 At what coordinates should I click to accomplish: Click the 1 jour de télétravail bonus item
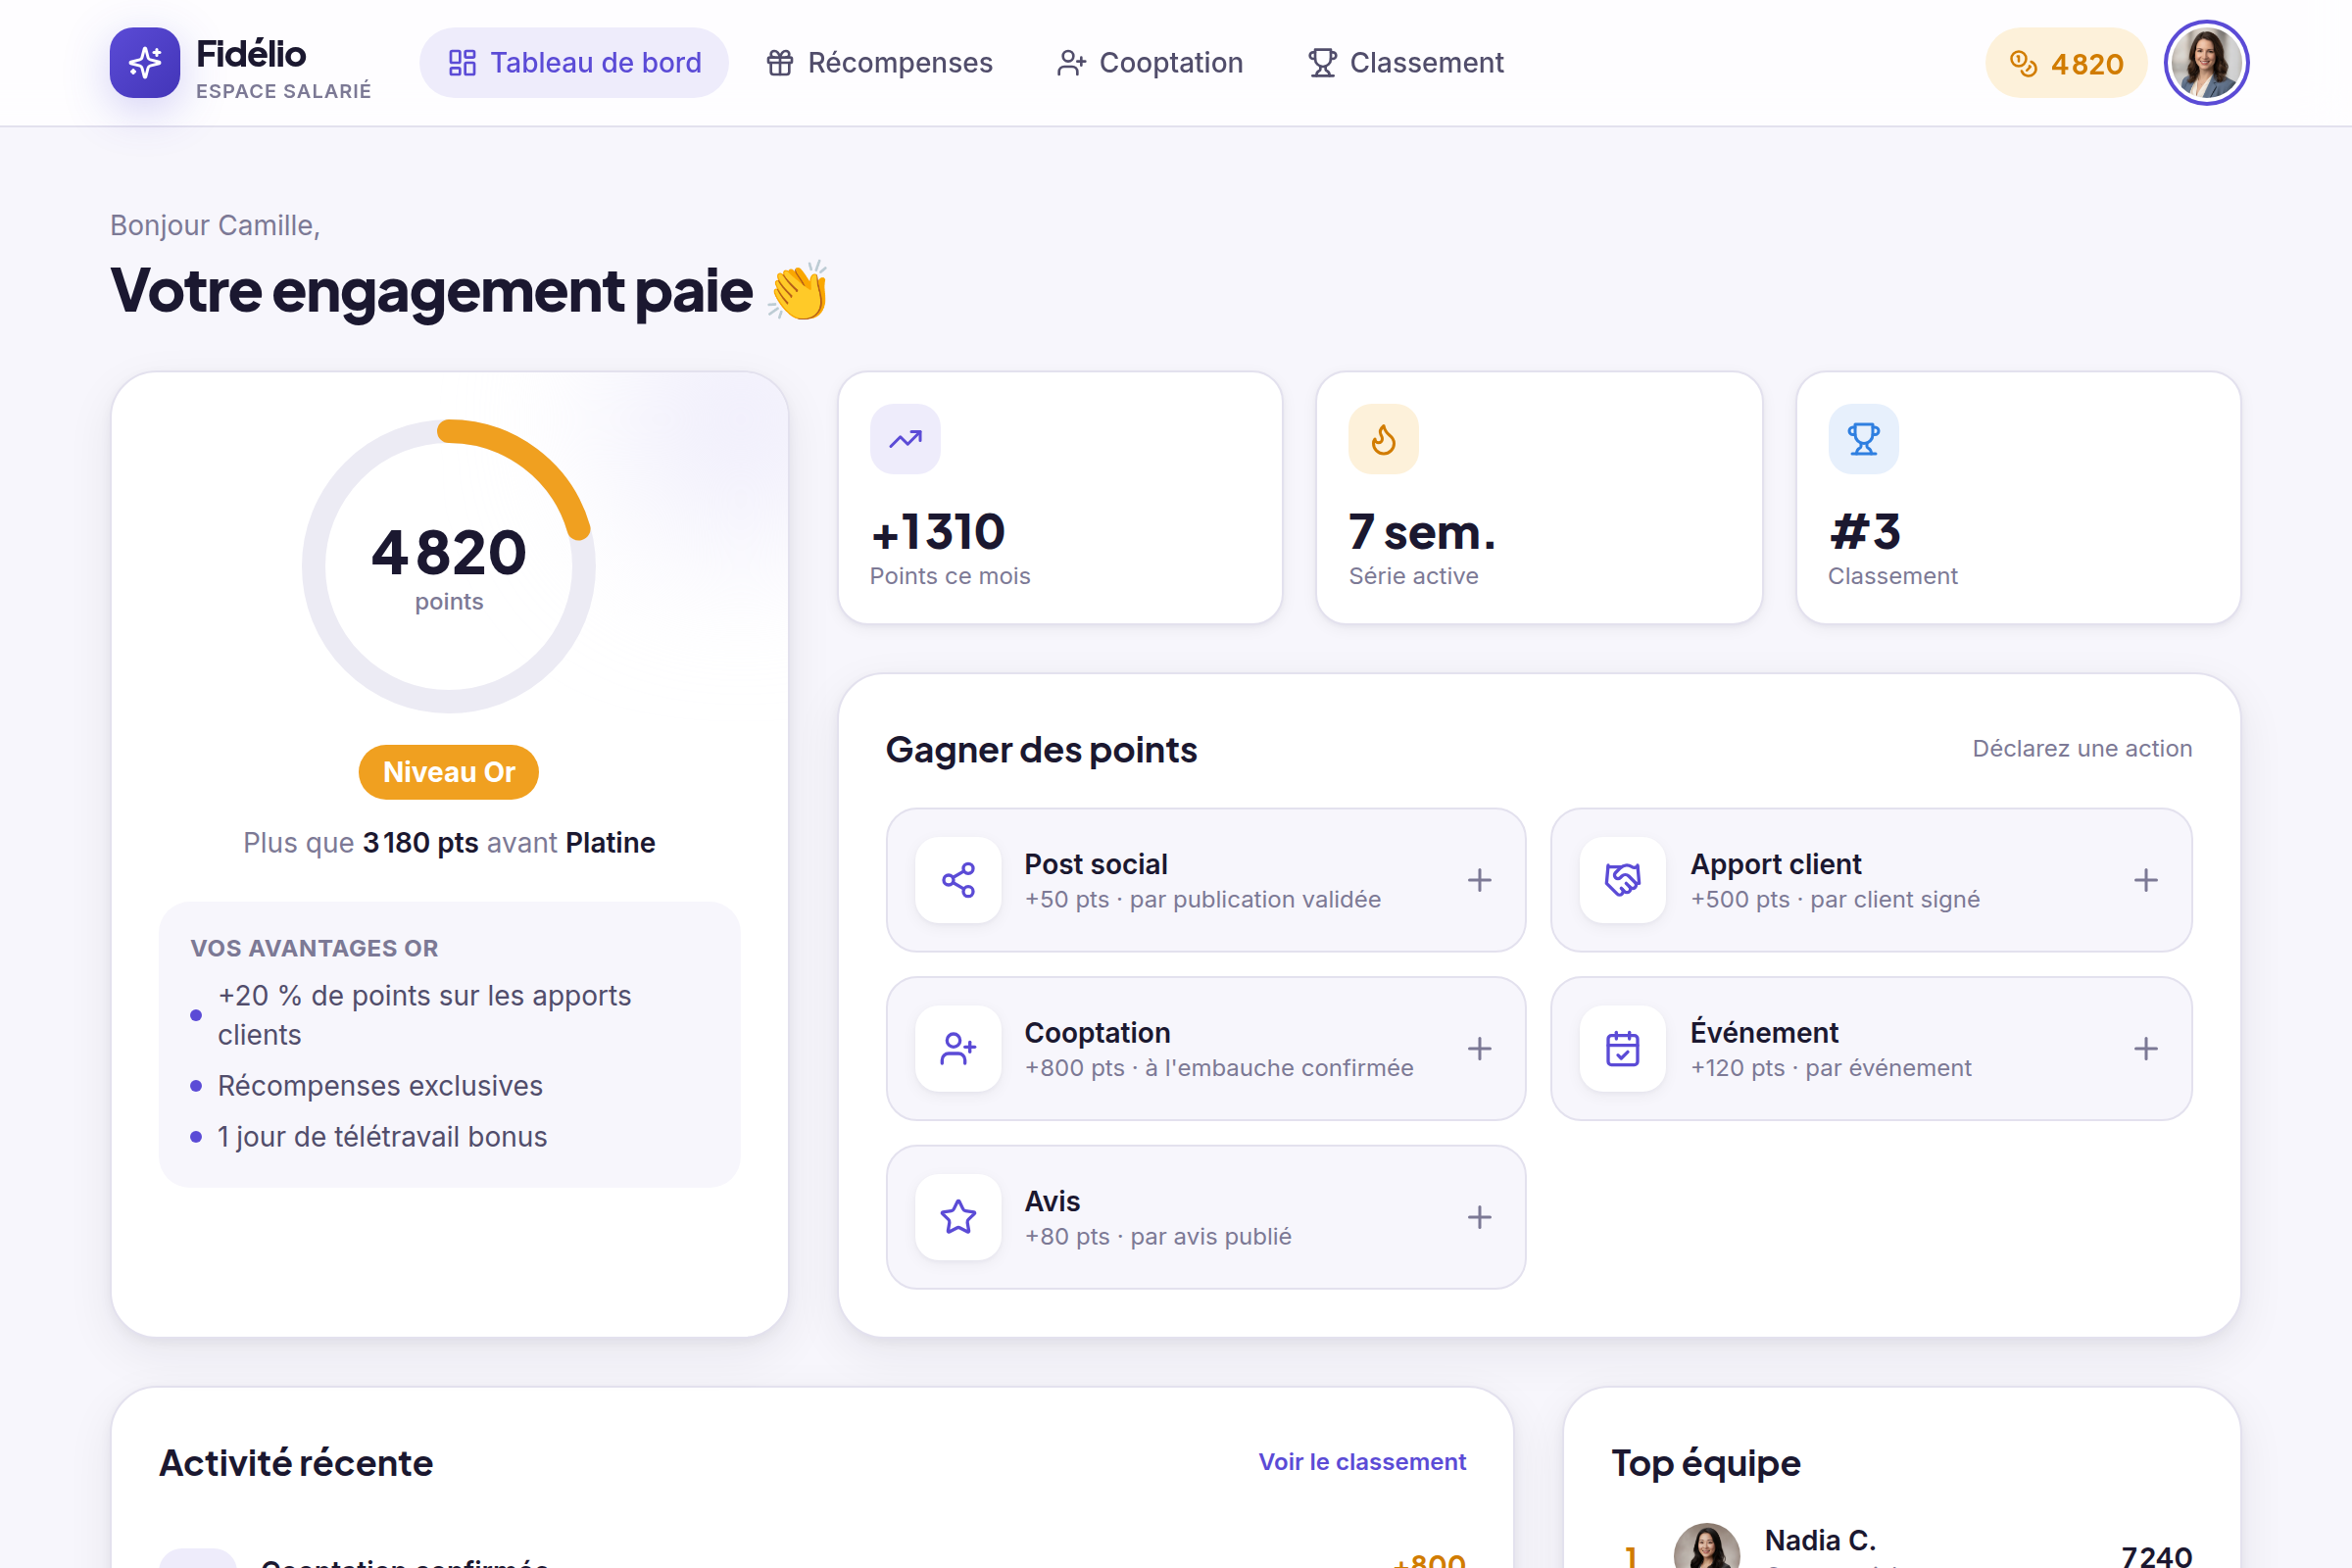pos(382,1137)
